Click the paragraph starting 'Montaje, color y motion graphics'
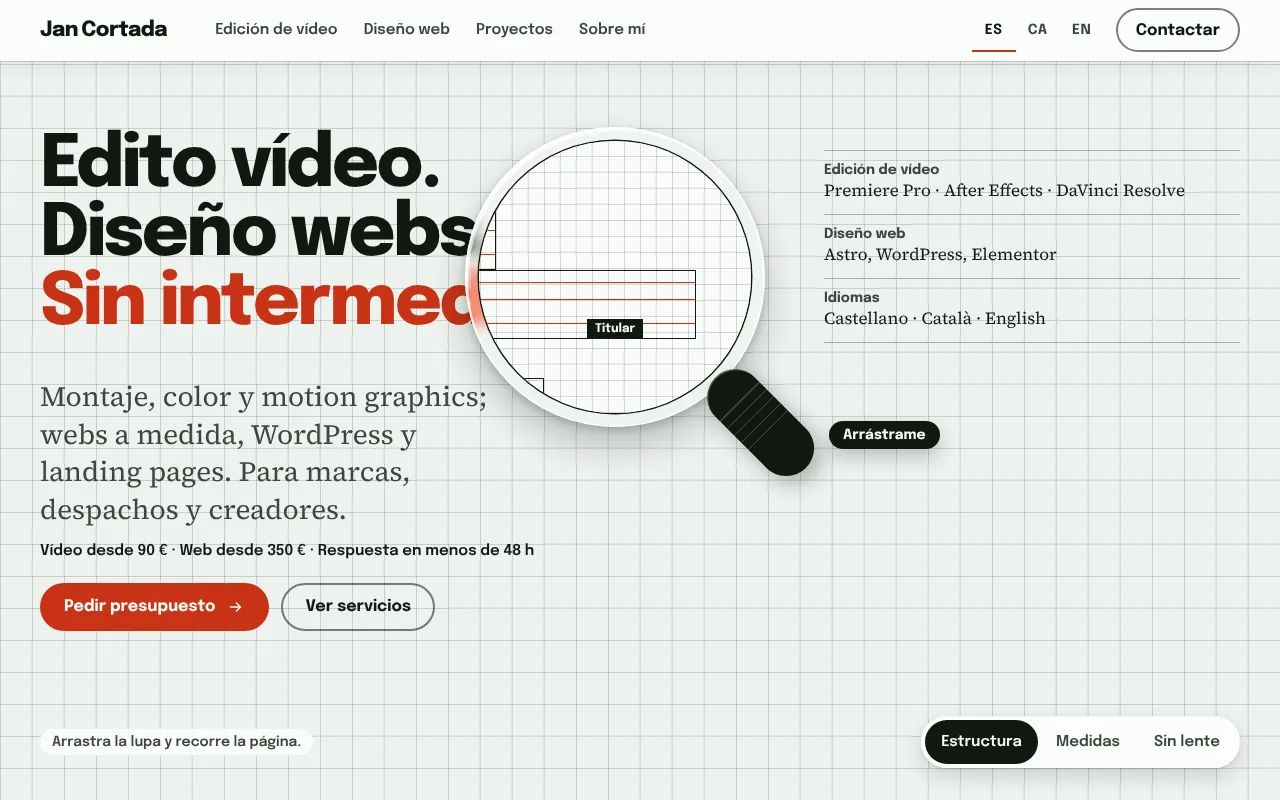Viewport: 1280px width, 800px height. tap(264, 453)
